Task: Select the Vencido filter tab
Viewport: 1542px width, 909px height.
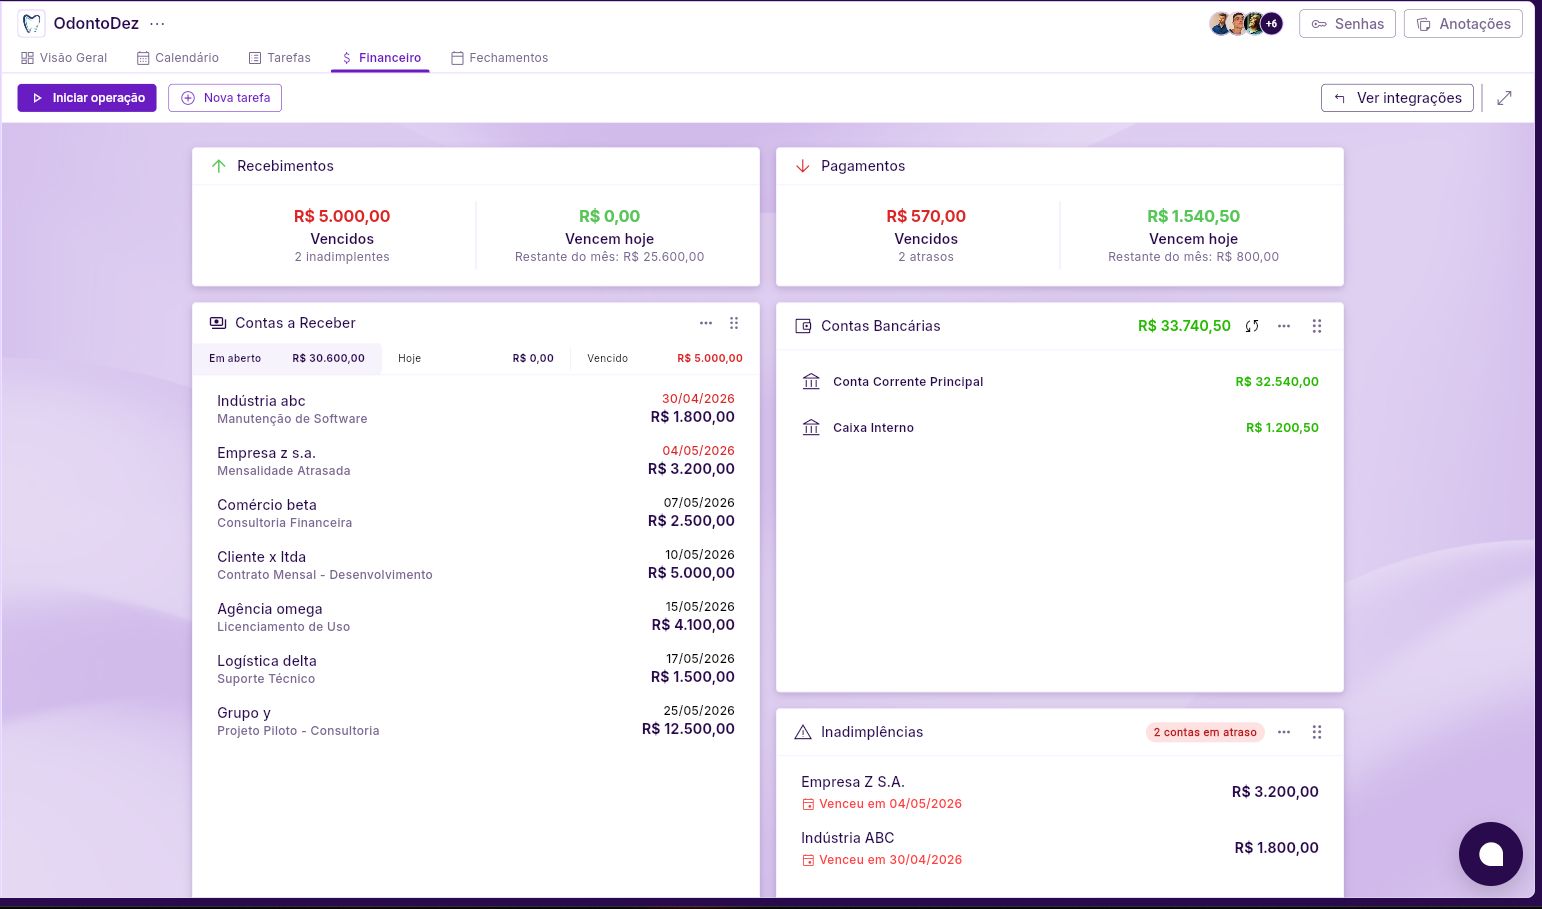Action: (665, 358)
